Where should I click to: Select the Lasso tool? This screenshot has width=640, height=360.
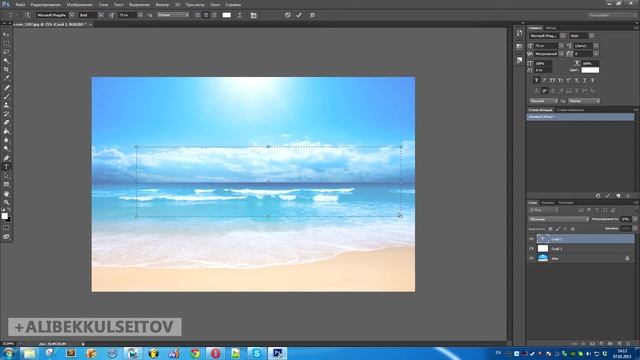coord(6,52)
